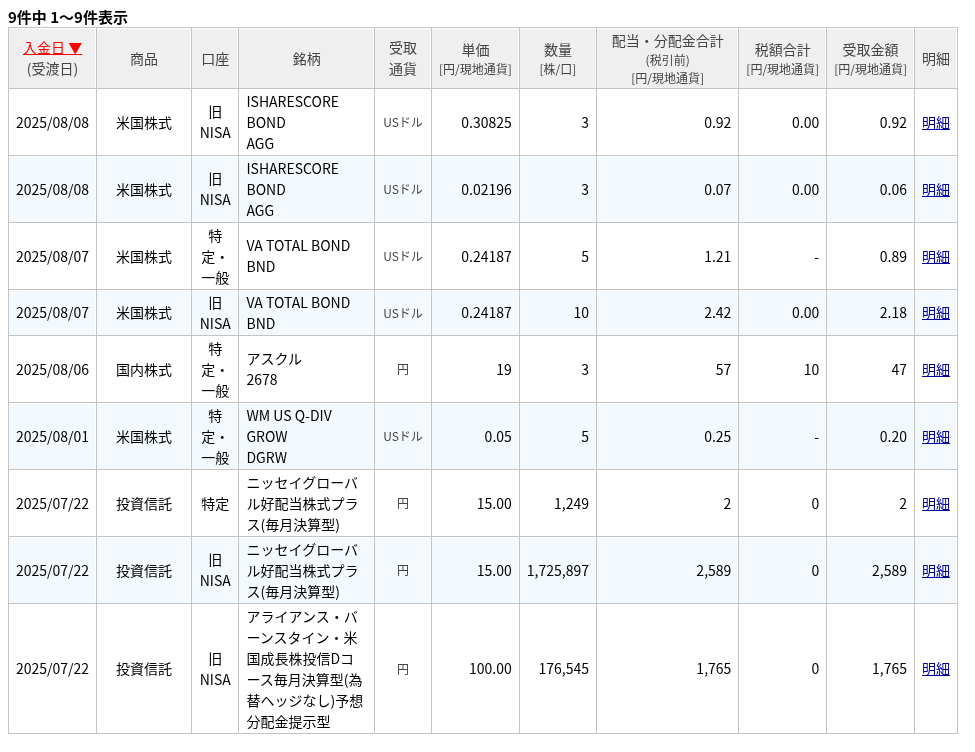Click the 商品 column header
The width and height of the screenshot is (975, 752).
(x=144, y=59)
